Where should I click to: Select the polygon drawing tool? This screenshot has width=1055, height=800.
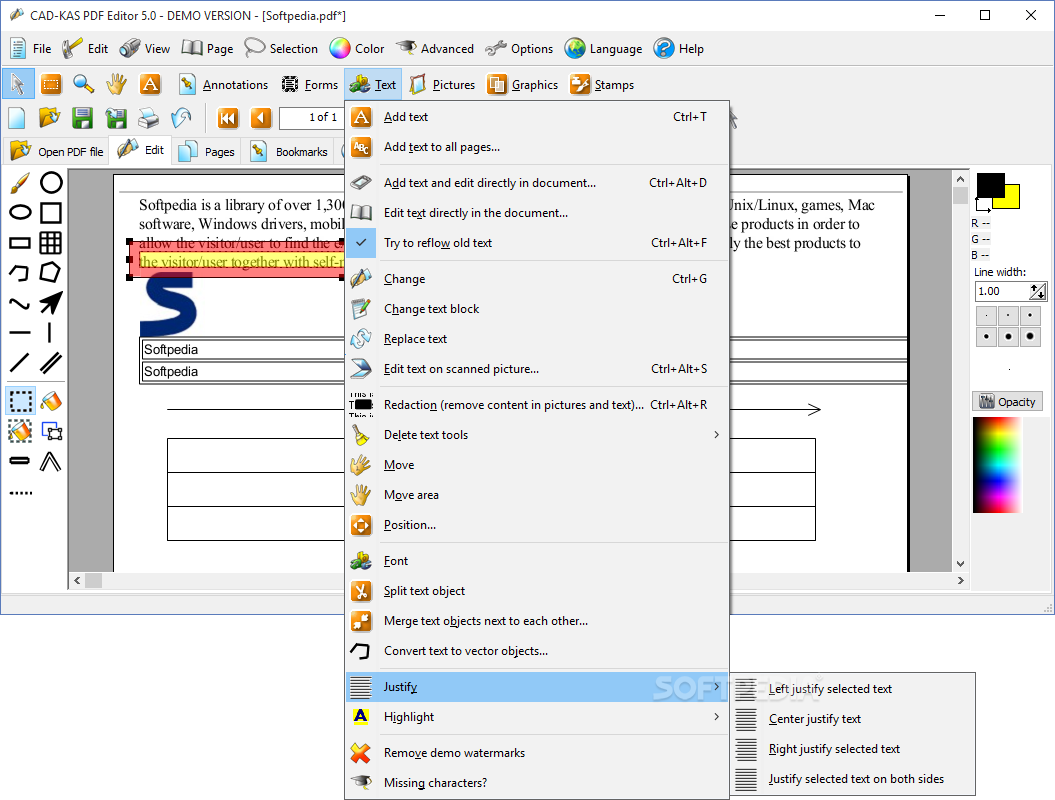51,272
